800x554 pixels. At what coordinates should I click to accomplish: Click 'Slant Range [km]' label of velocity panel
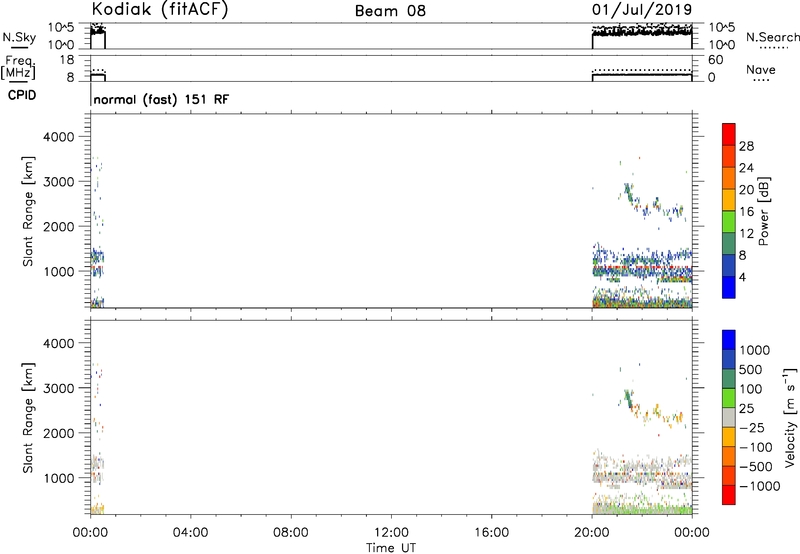(28, 418)
